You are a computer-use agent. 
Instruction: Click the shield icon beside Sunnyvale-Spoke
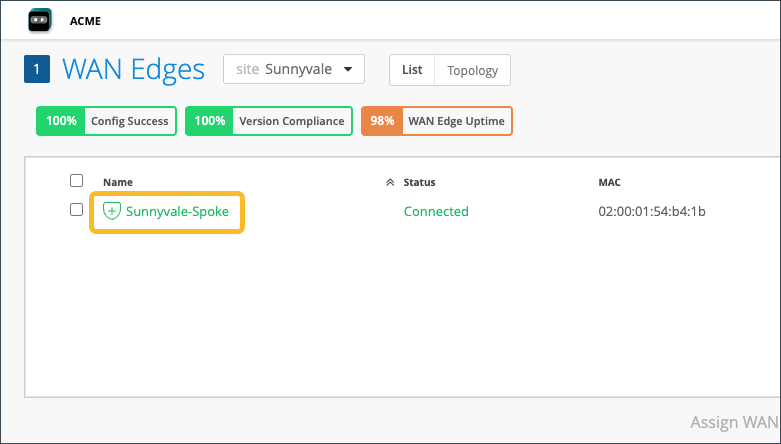tap(112, 211)
